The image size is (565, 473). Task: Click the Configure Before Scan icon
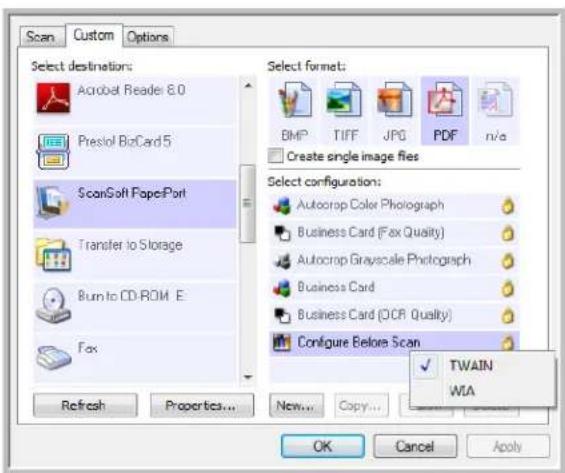282,342
